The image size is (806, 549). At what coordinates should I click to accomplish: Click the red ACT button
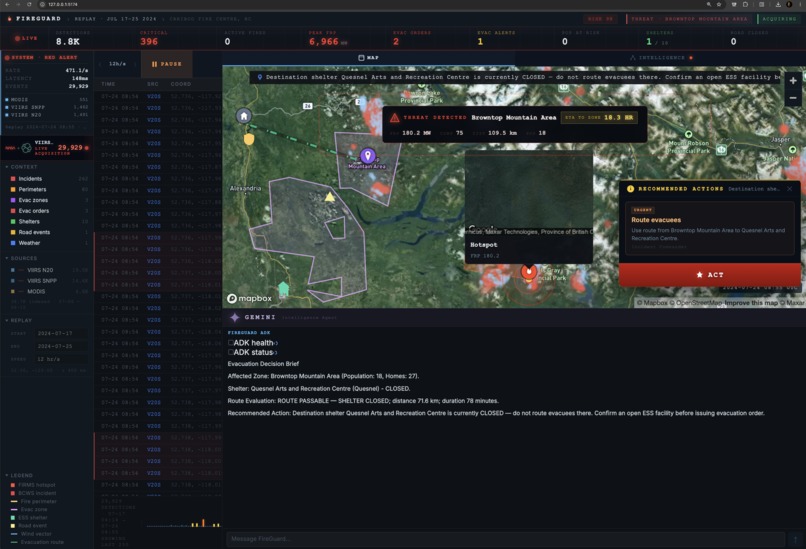[709, 275]
